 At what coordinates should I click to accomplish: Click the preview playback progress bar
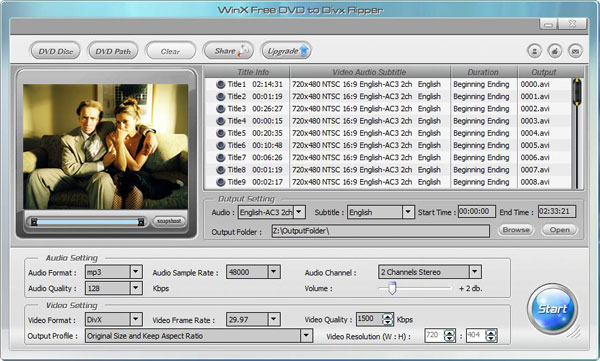(88, 222)
